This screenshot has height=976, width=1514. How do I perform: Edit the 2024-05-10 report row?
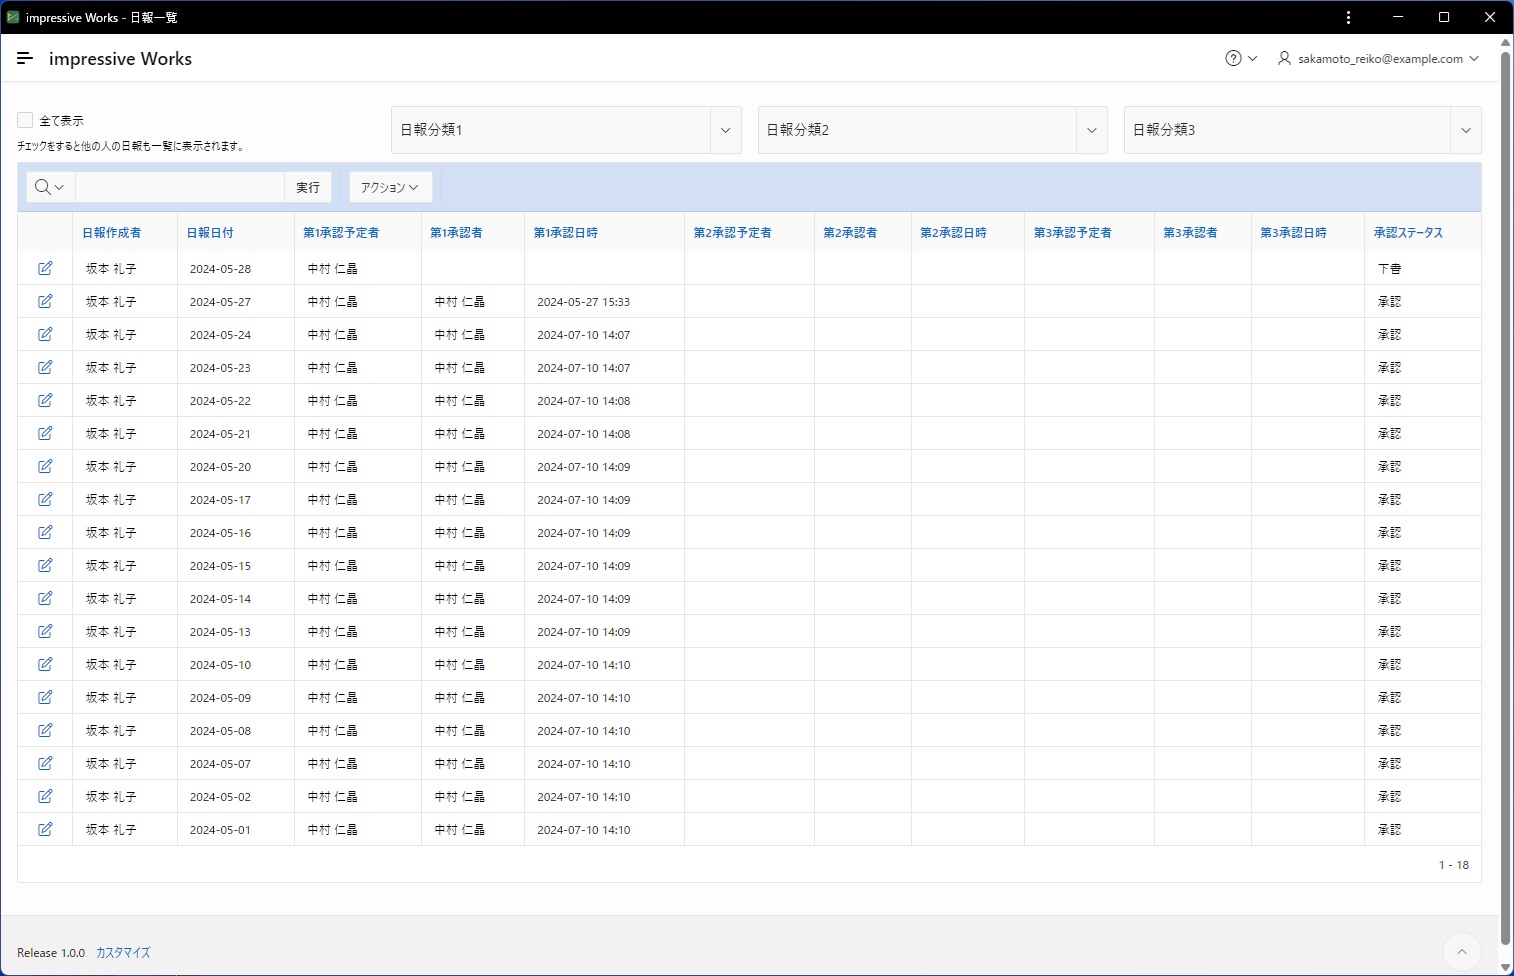click(45, 664)
